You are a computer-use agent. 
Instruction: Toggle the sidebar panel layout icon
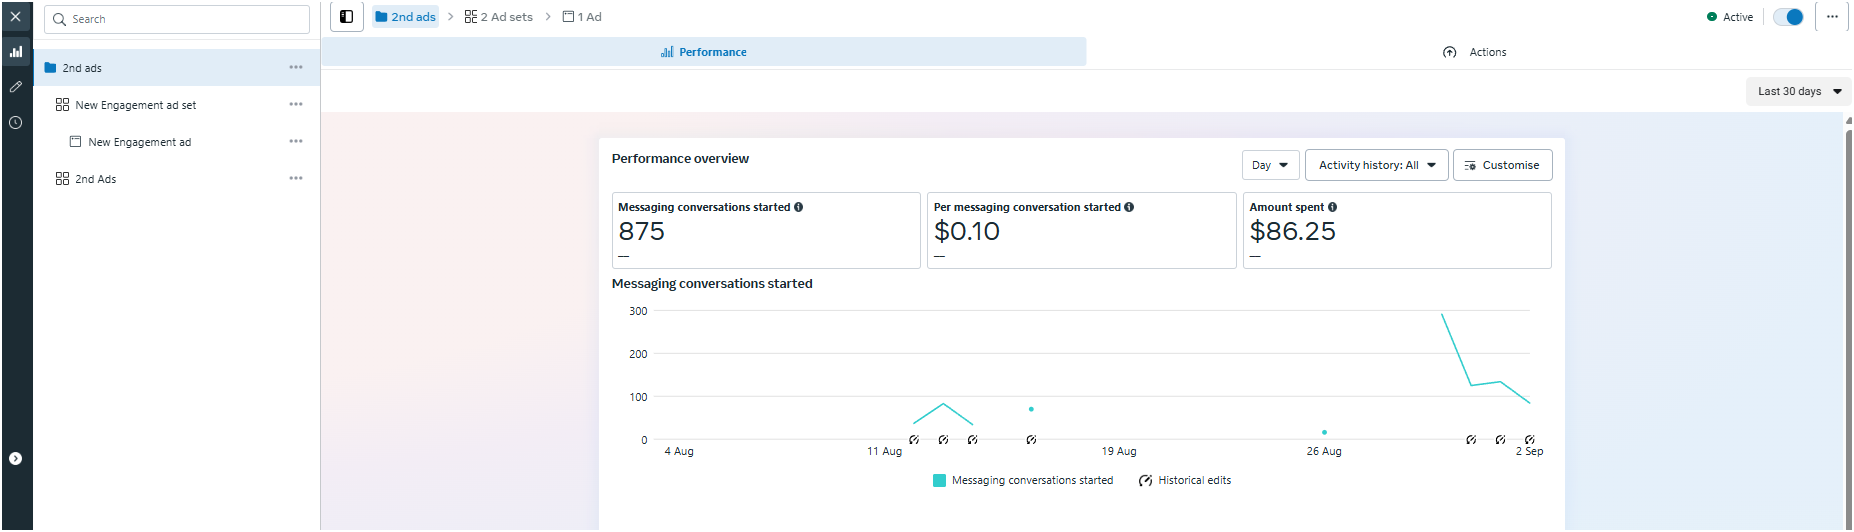pos(346,17)
